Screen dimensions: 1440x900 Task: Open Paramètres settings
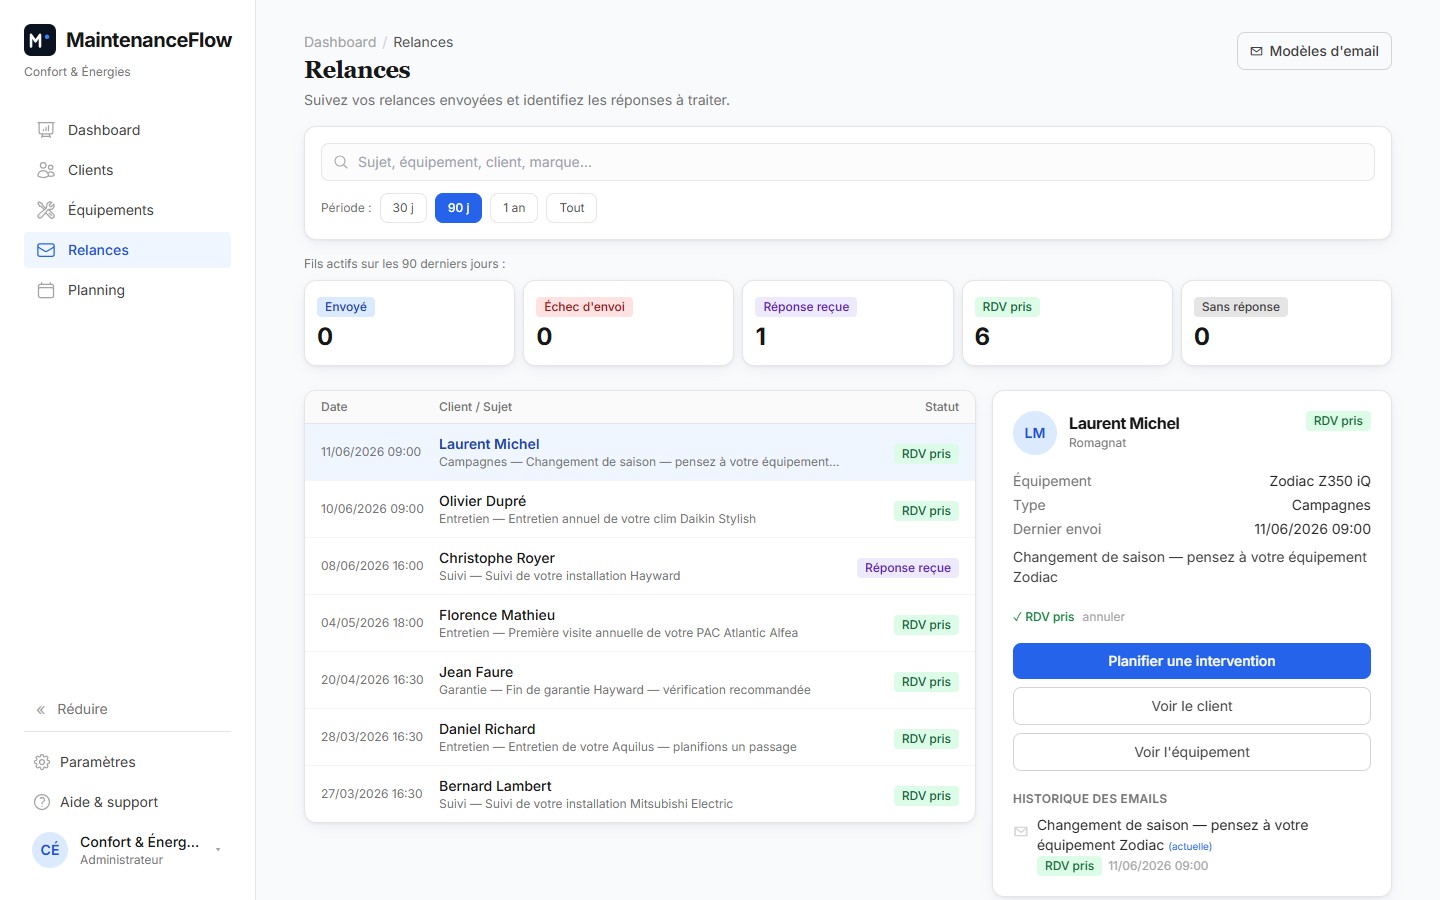click(x=127, y=762)
